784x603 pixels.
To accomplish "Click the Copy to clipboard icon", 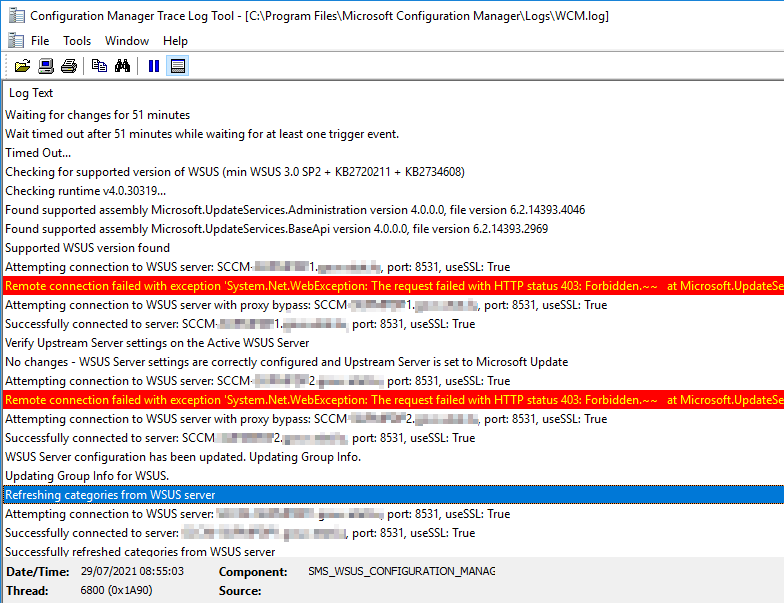I will pyautogui.click(x=99, y=66).
